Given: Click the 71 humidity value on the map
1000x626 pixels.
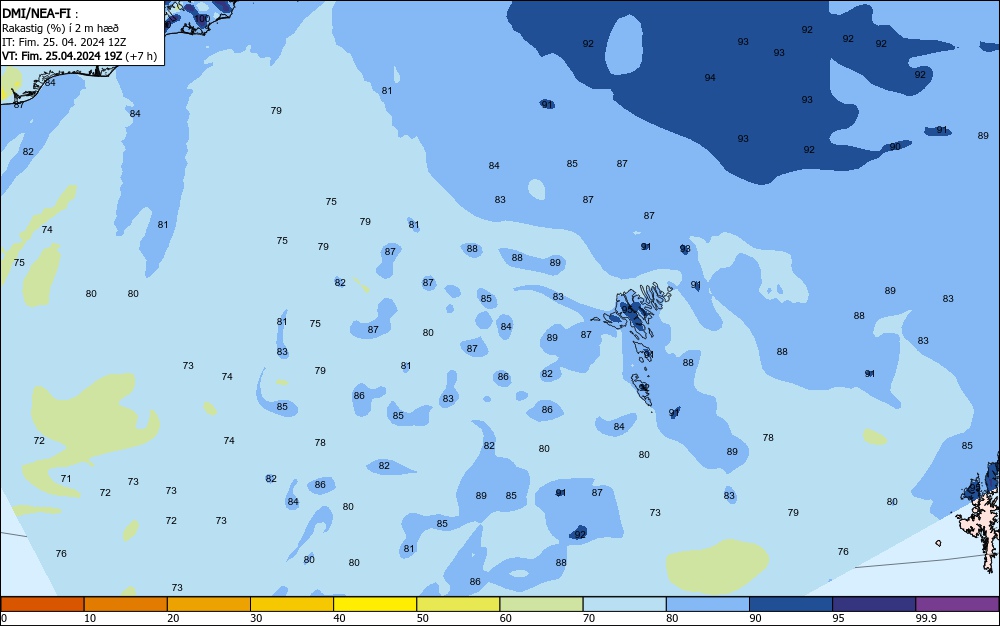Looking at the screenshot, I should 66,479.
